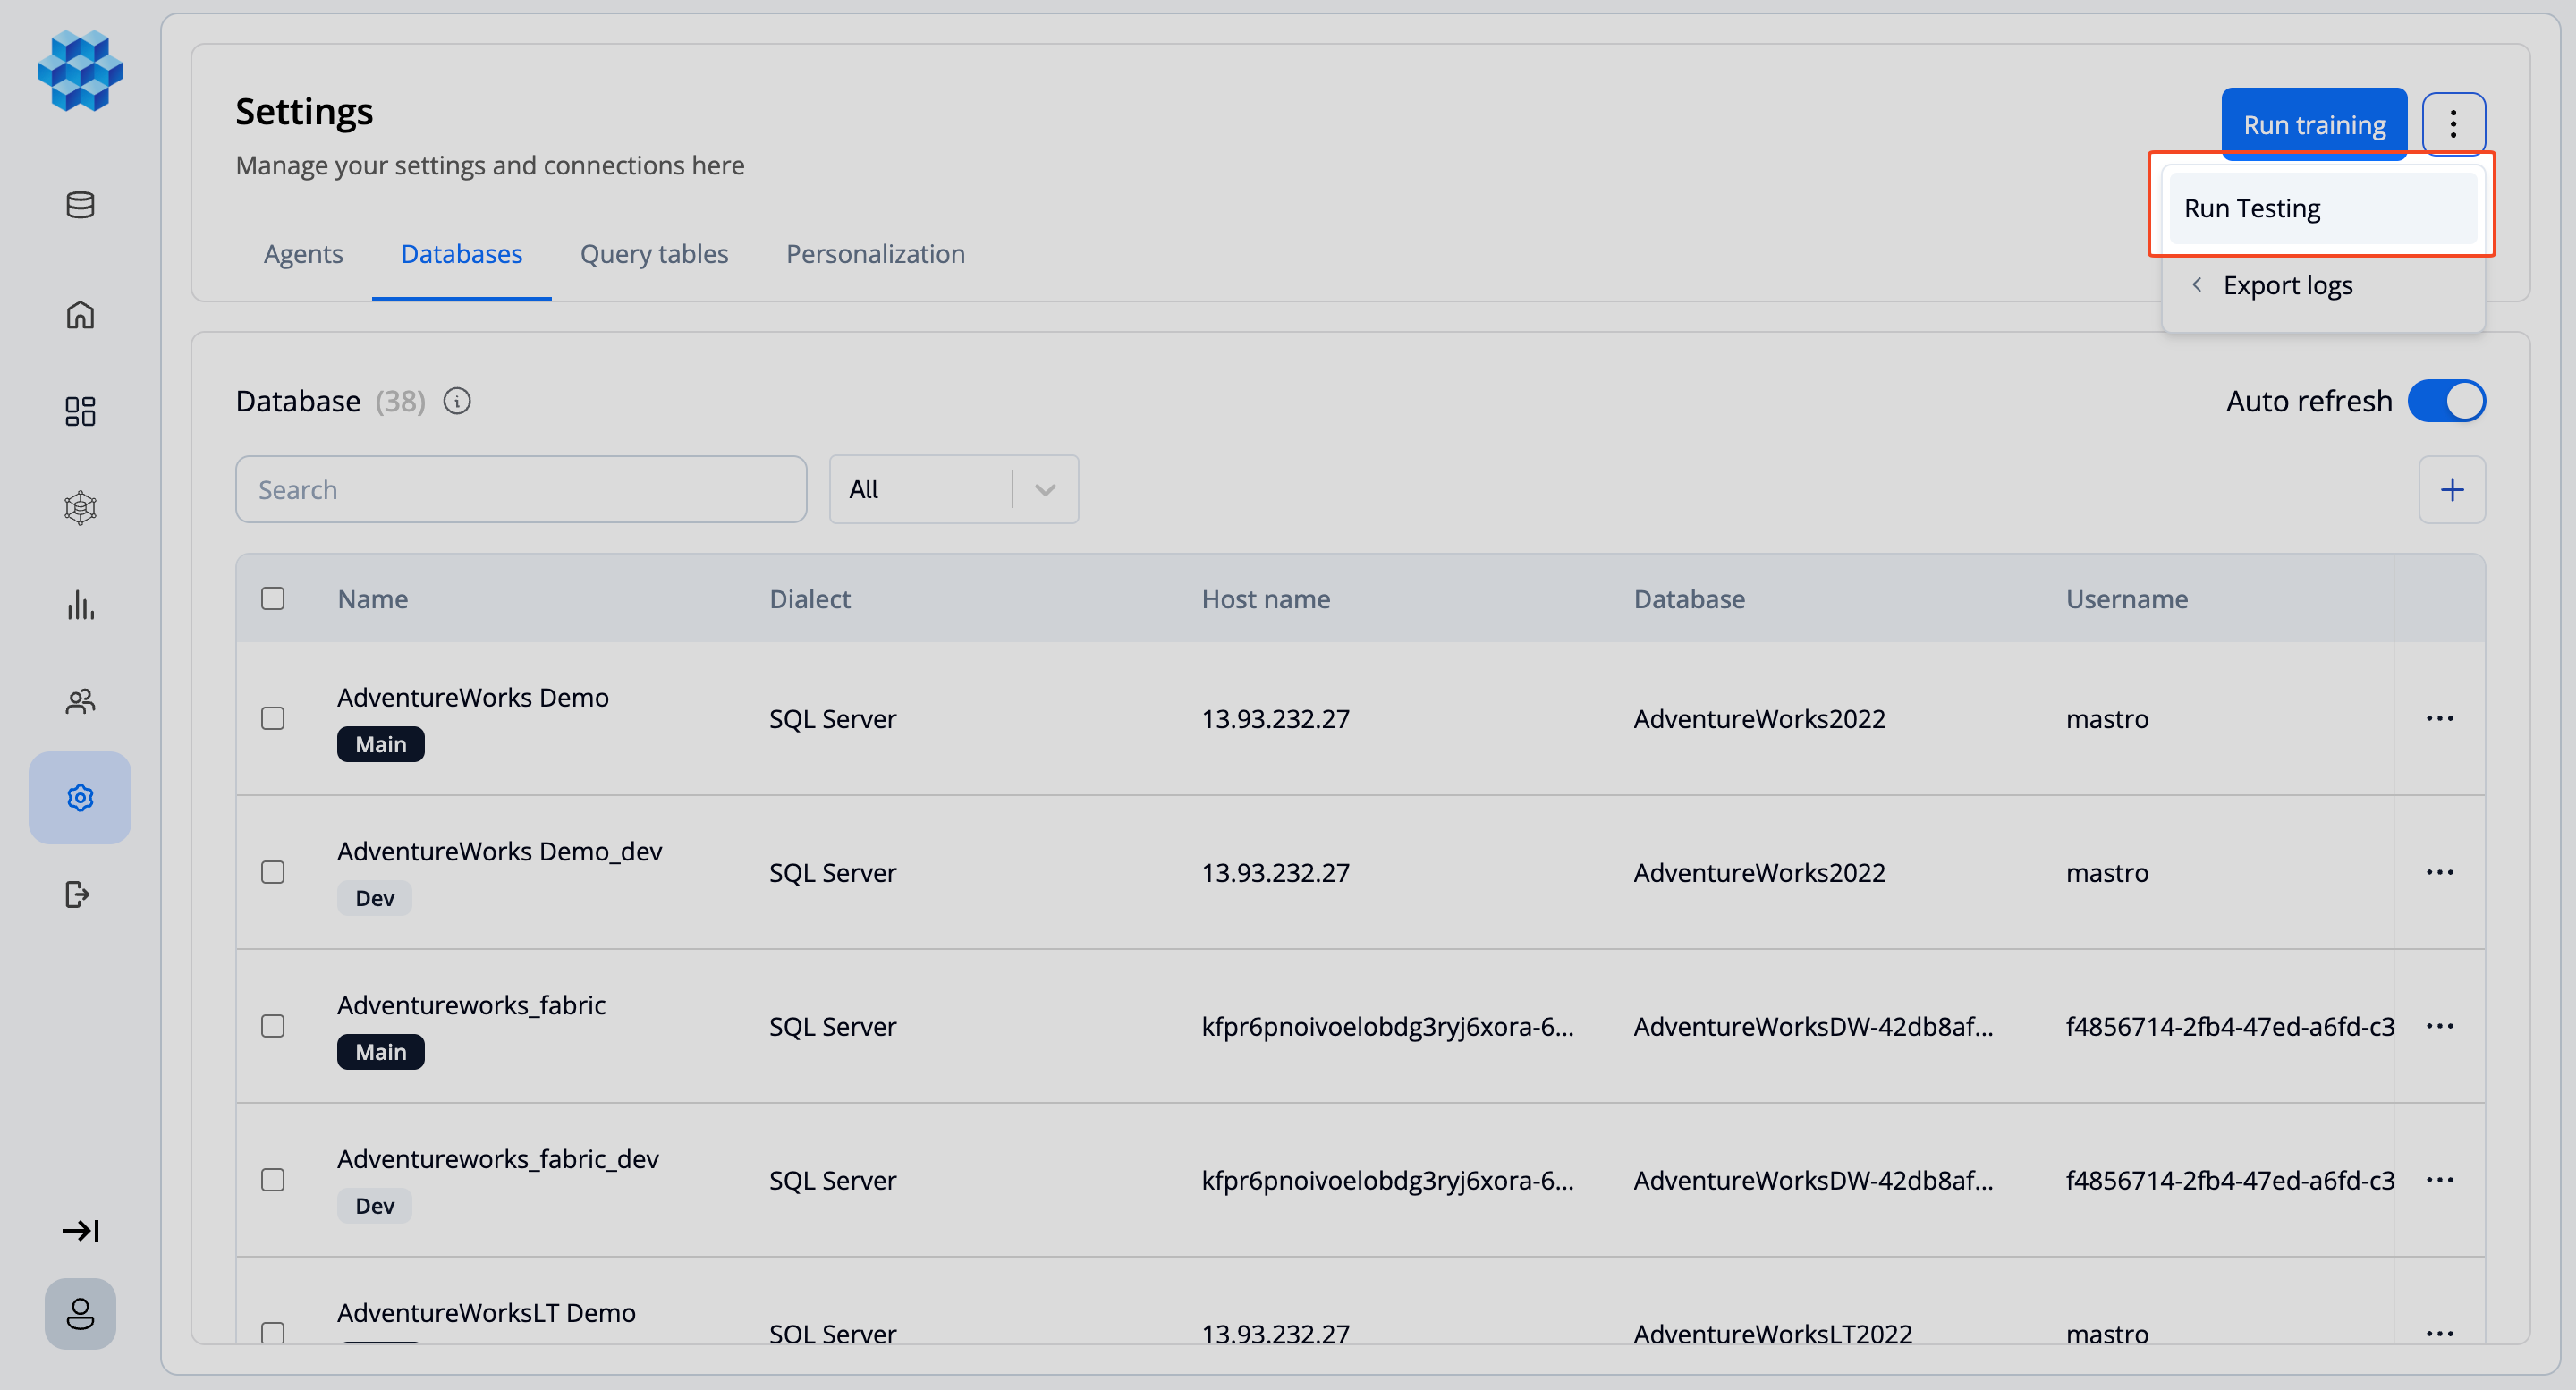Check the Adventureworks_fabric row checkbox

273,1027
